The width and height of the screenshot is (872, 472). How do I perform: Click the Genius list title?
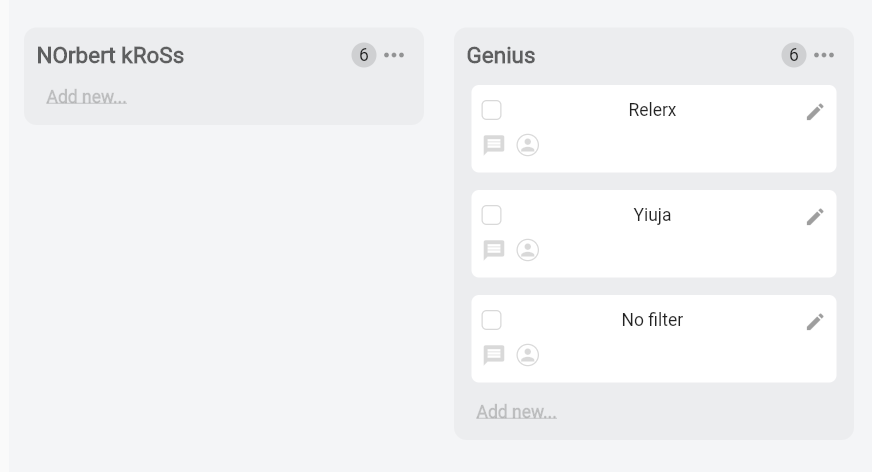[501, 56]
